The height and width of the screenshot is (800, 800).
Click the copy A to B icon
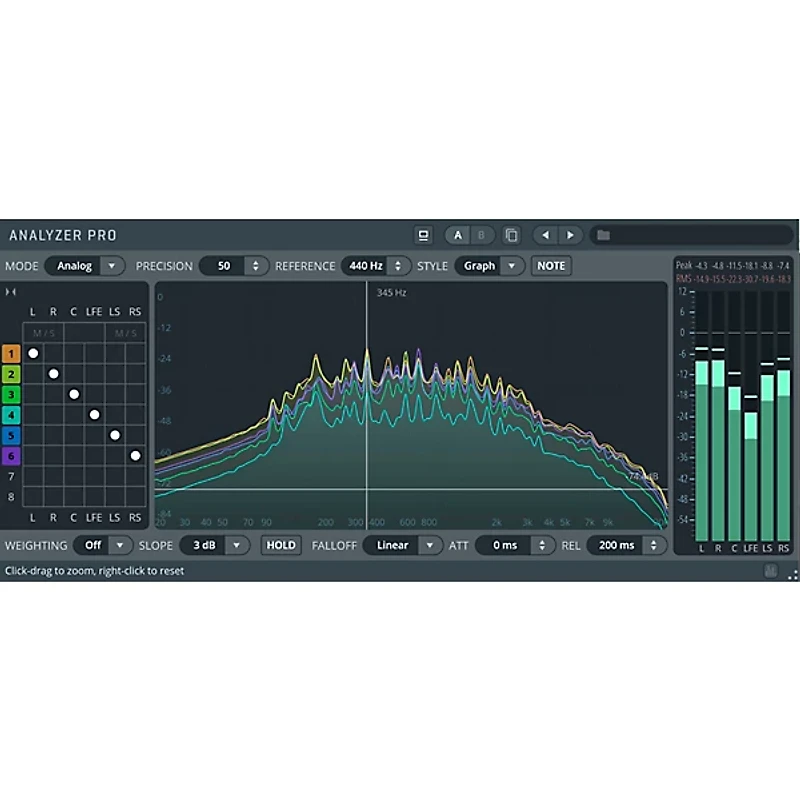click(x=511, y=236)
